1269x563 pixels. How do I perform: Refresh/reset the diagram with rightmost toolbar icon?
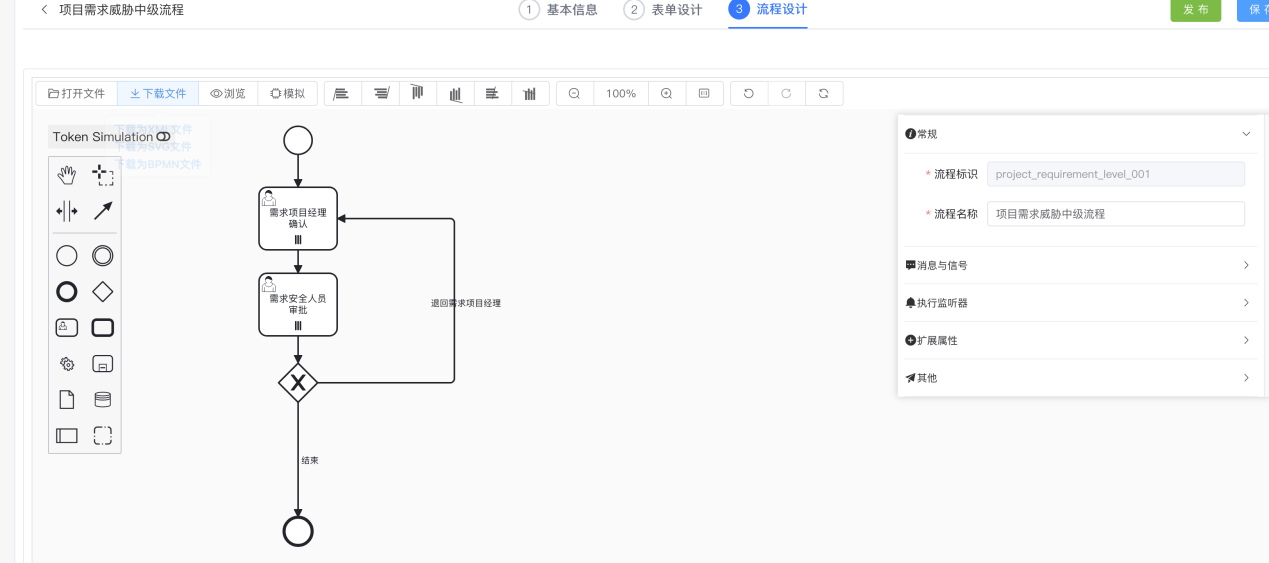[824, 93]
